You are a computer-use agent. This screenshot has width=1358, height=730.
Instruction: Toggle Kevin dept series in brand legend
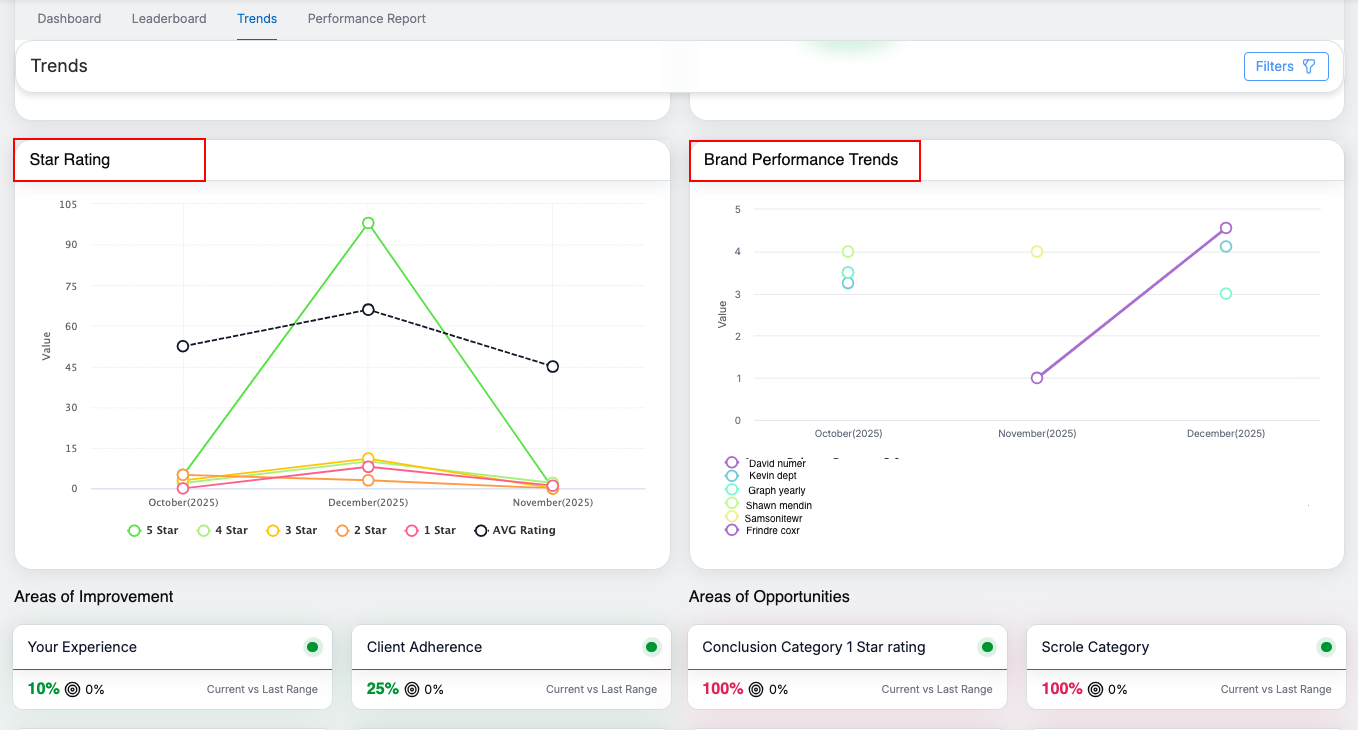click(x=771, y=476)
